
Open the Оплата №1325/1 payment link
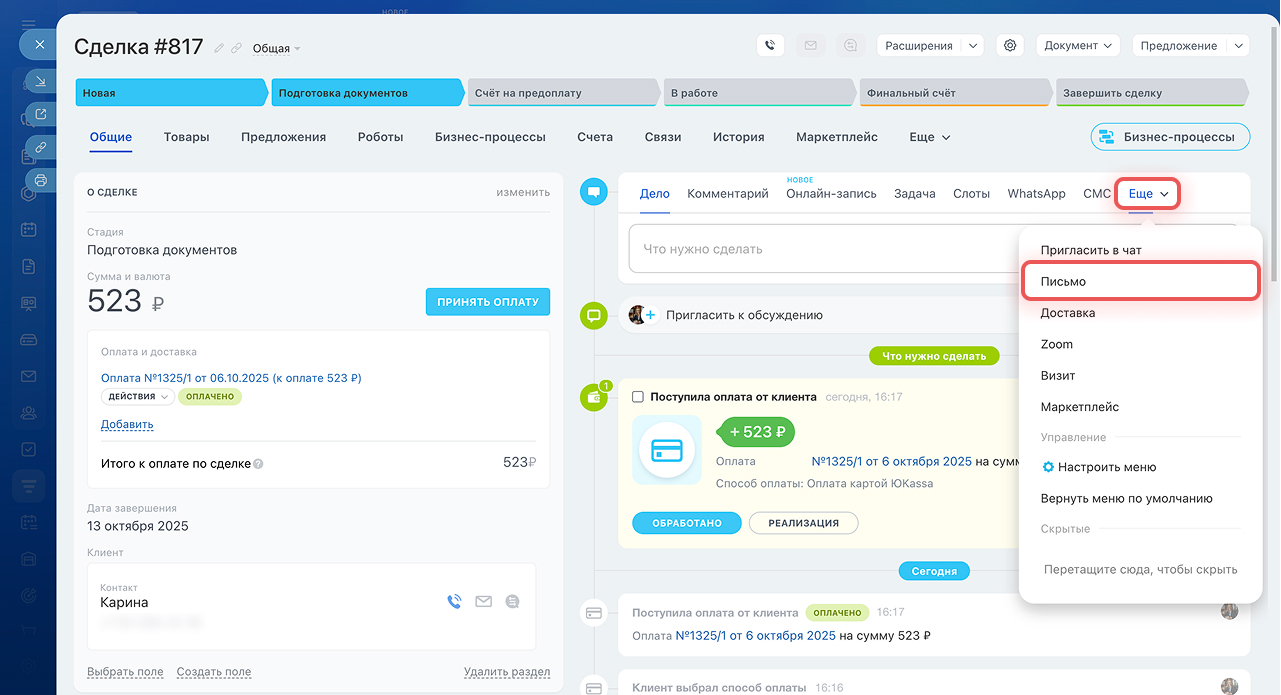(230, 378)
